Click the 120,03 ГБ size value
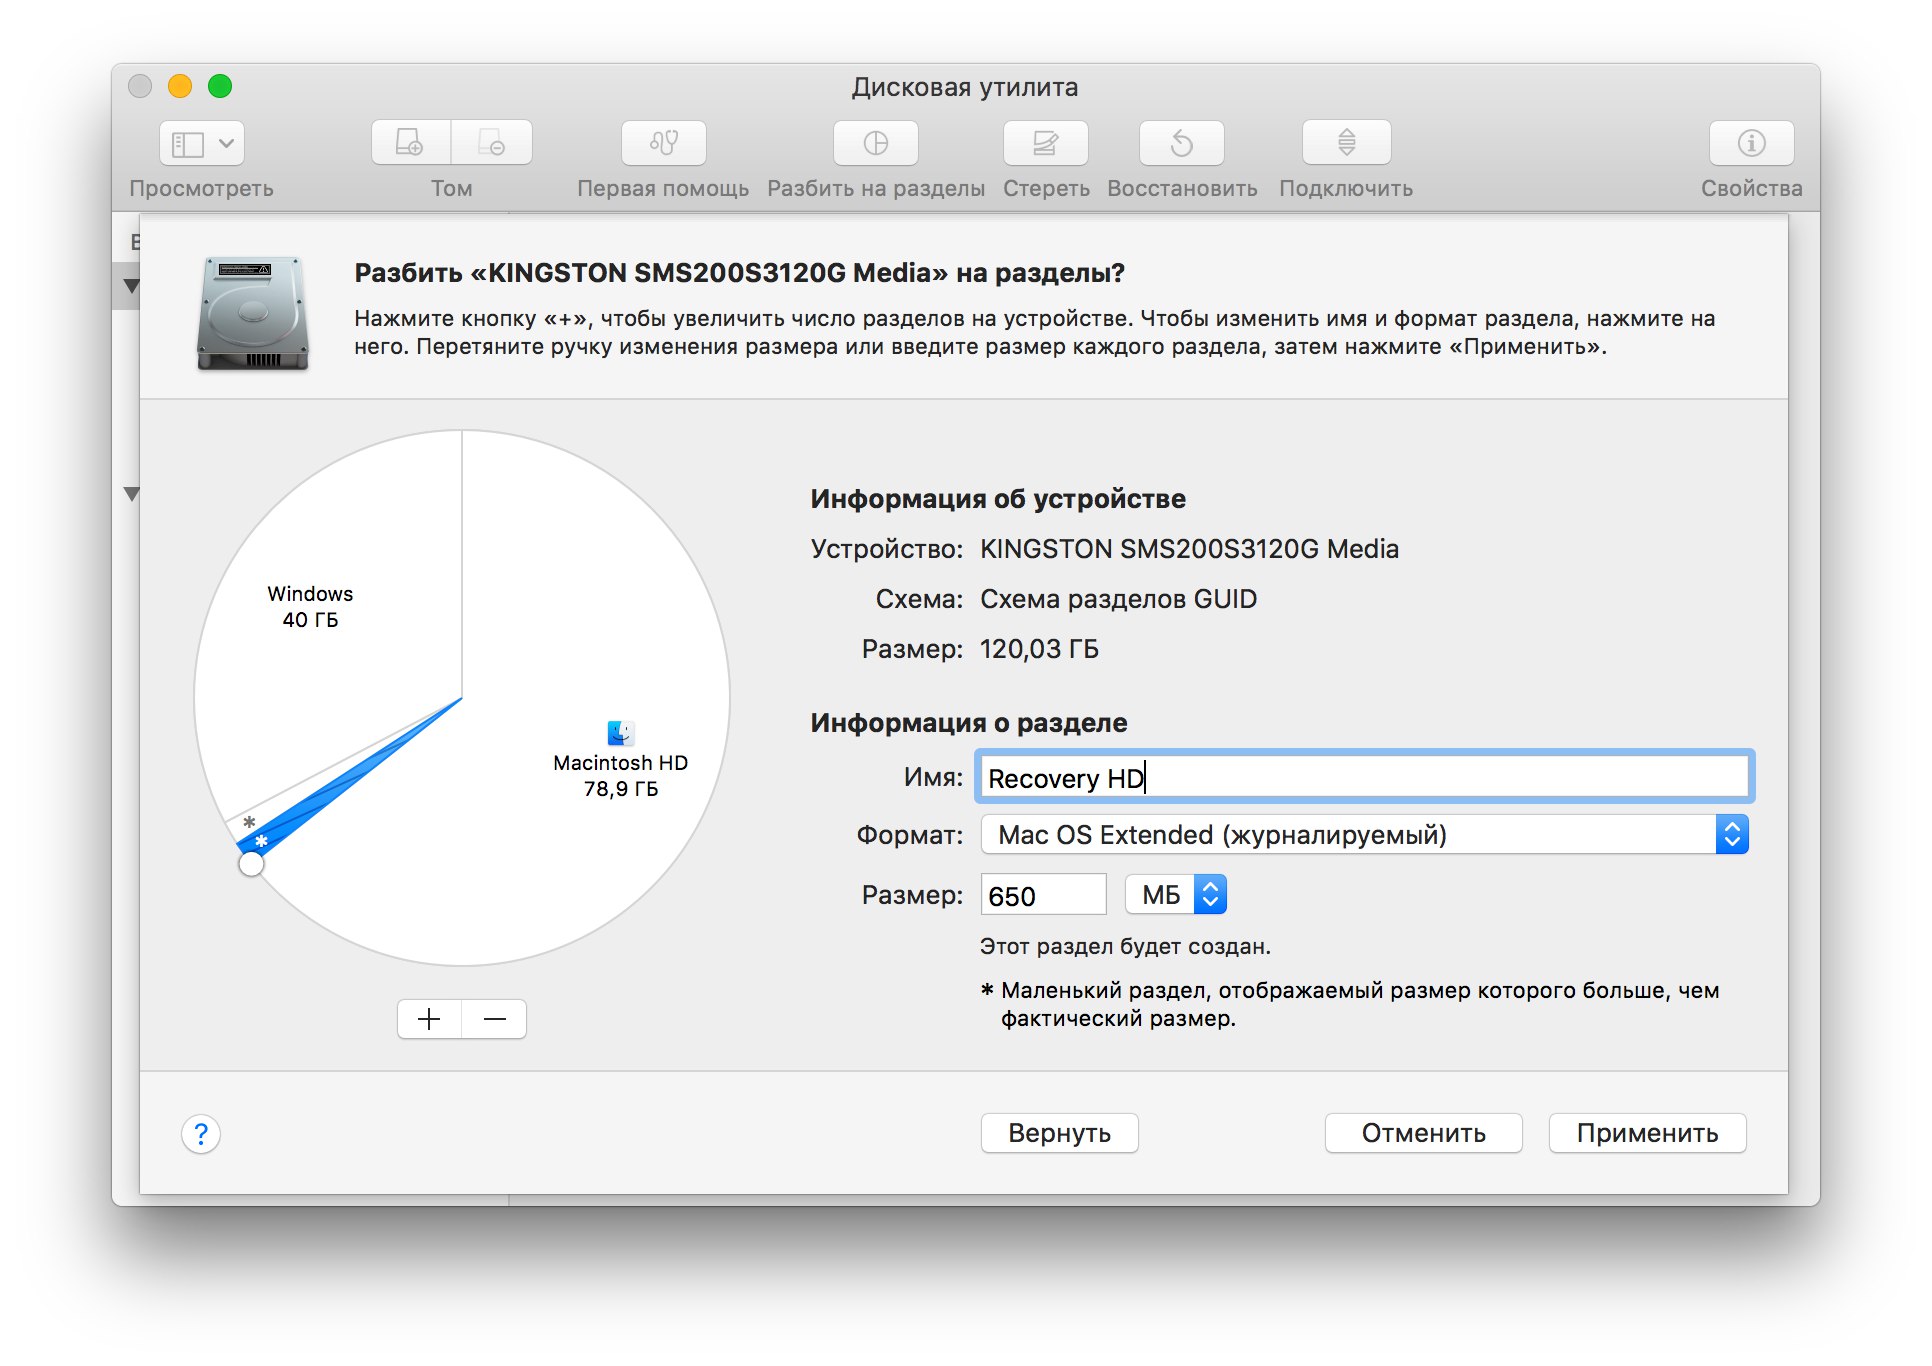Screen dimensions: 1932x1366 pyautogui.click(x=1039, y=649)
